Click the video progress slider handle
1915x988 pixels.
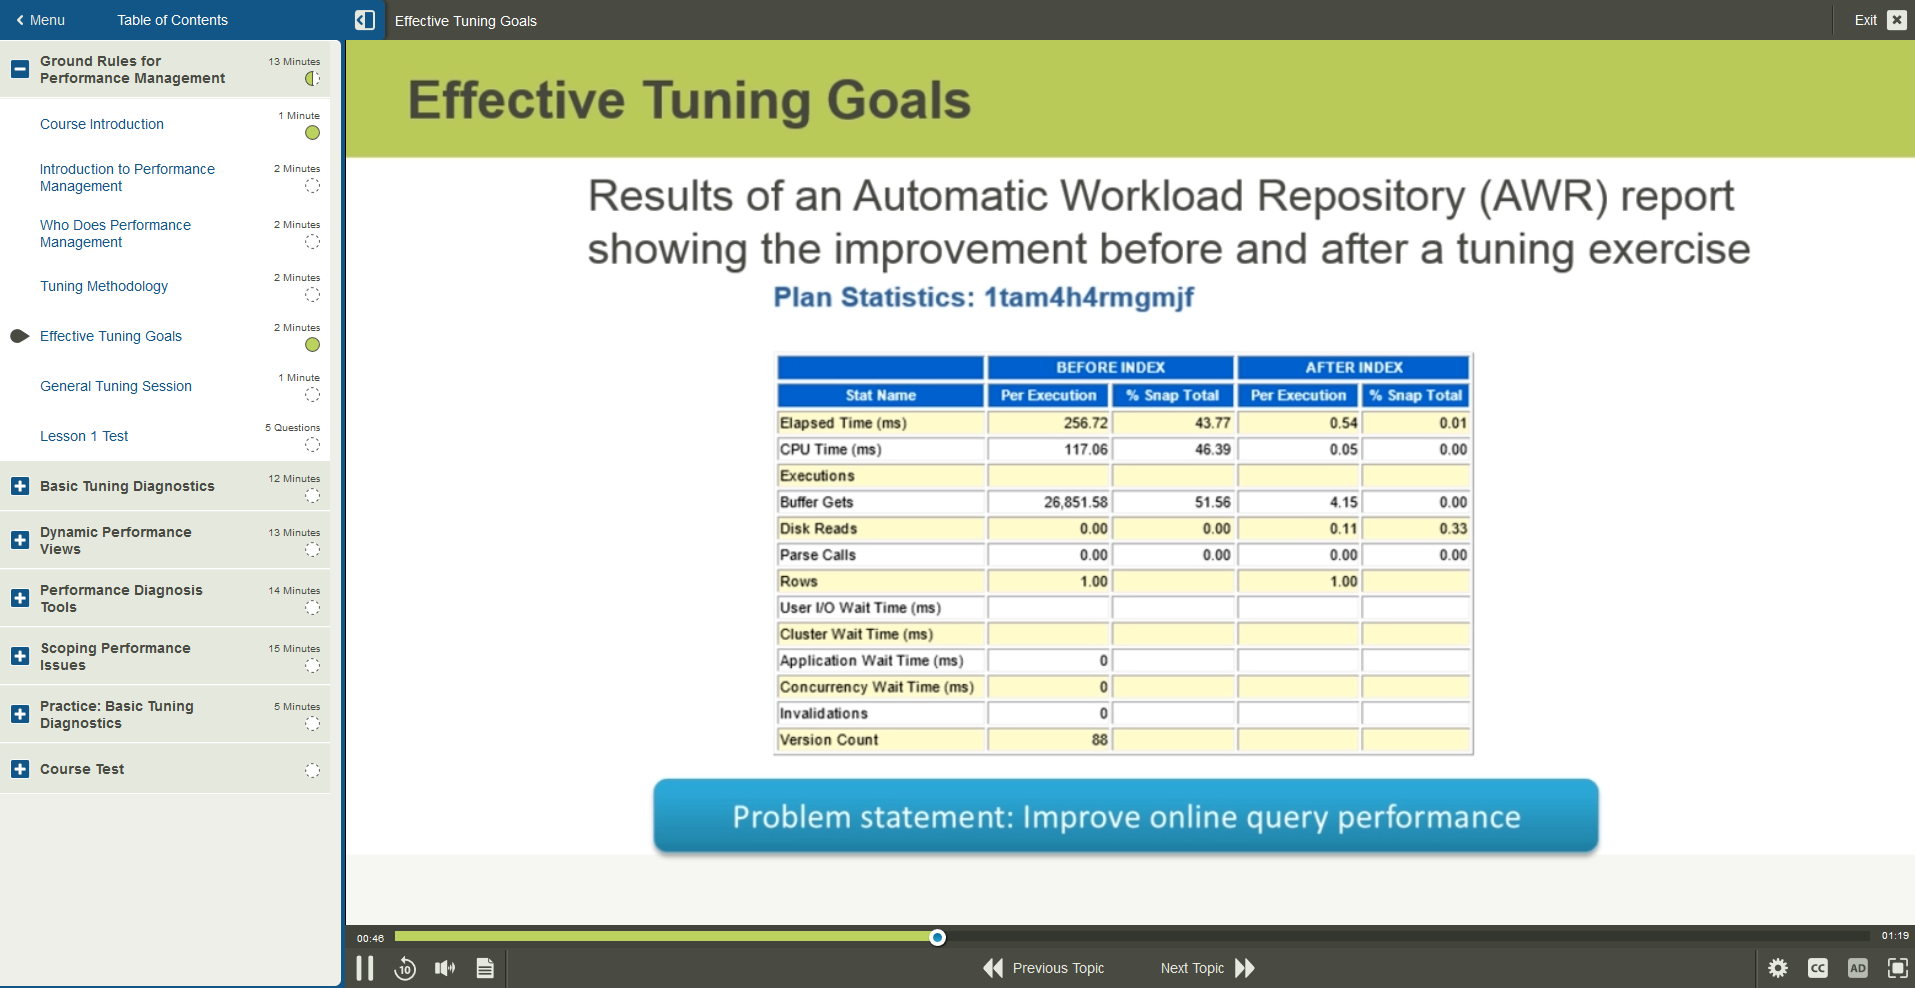click(937, 937)
